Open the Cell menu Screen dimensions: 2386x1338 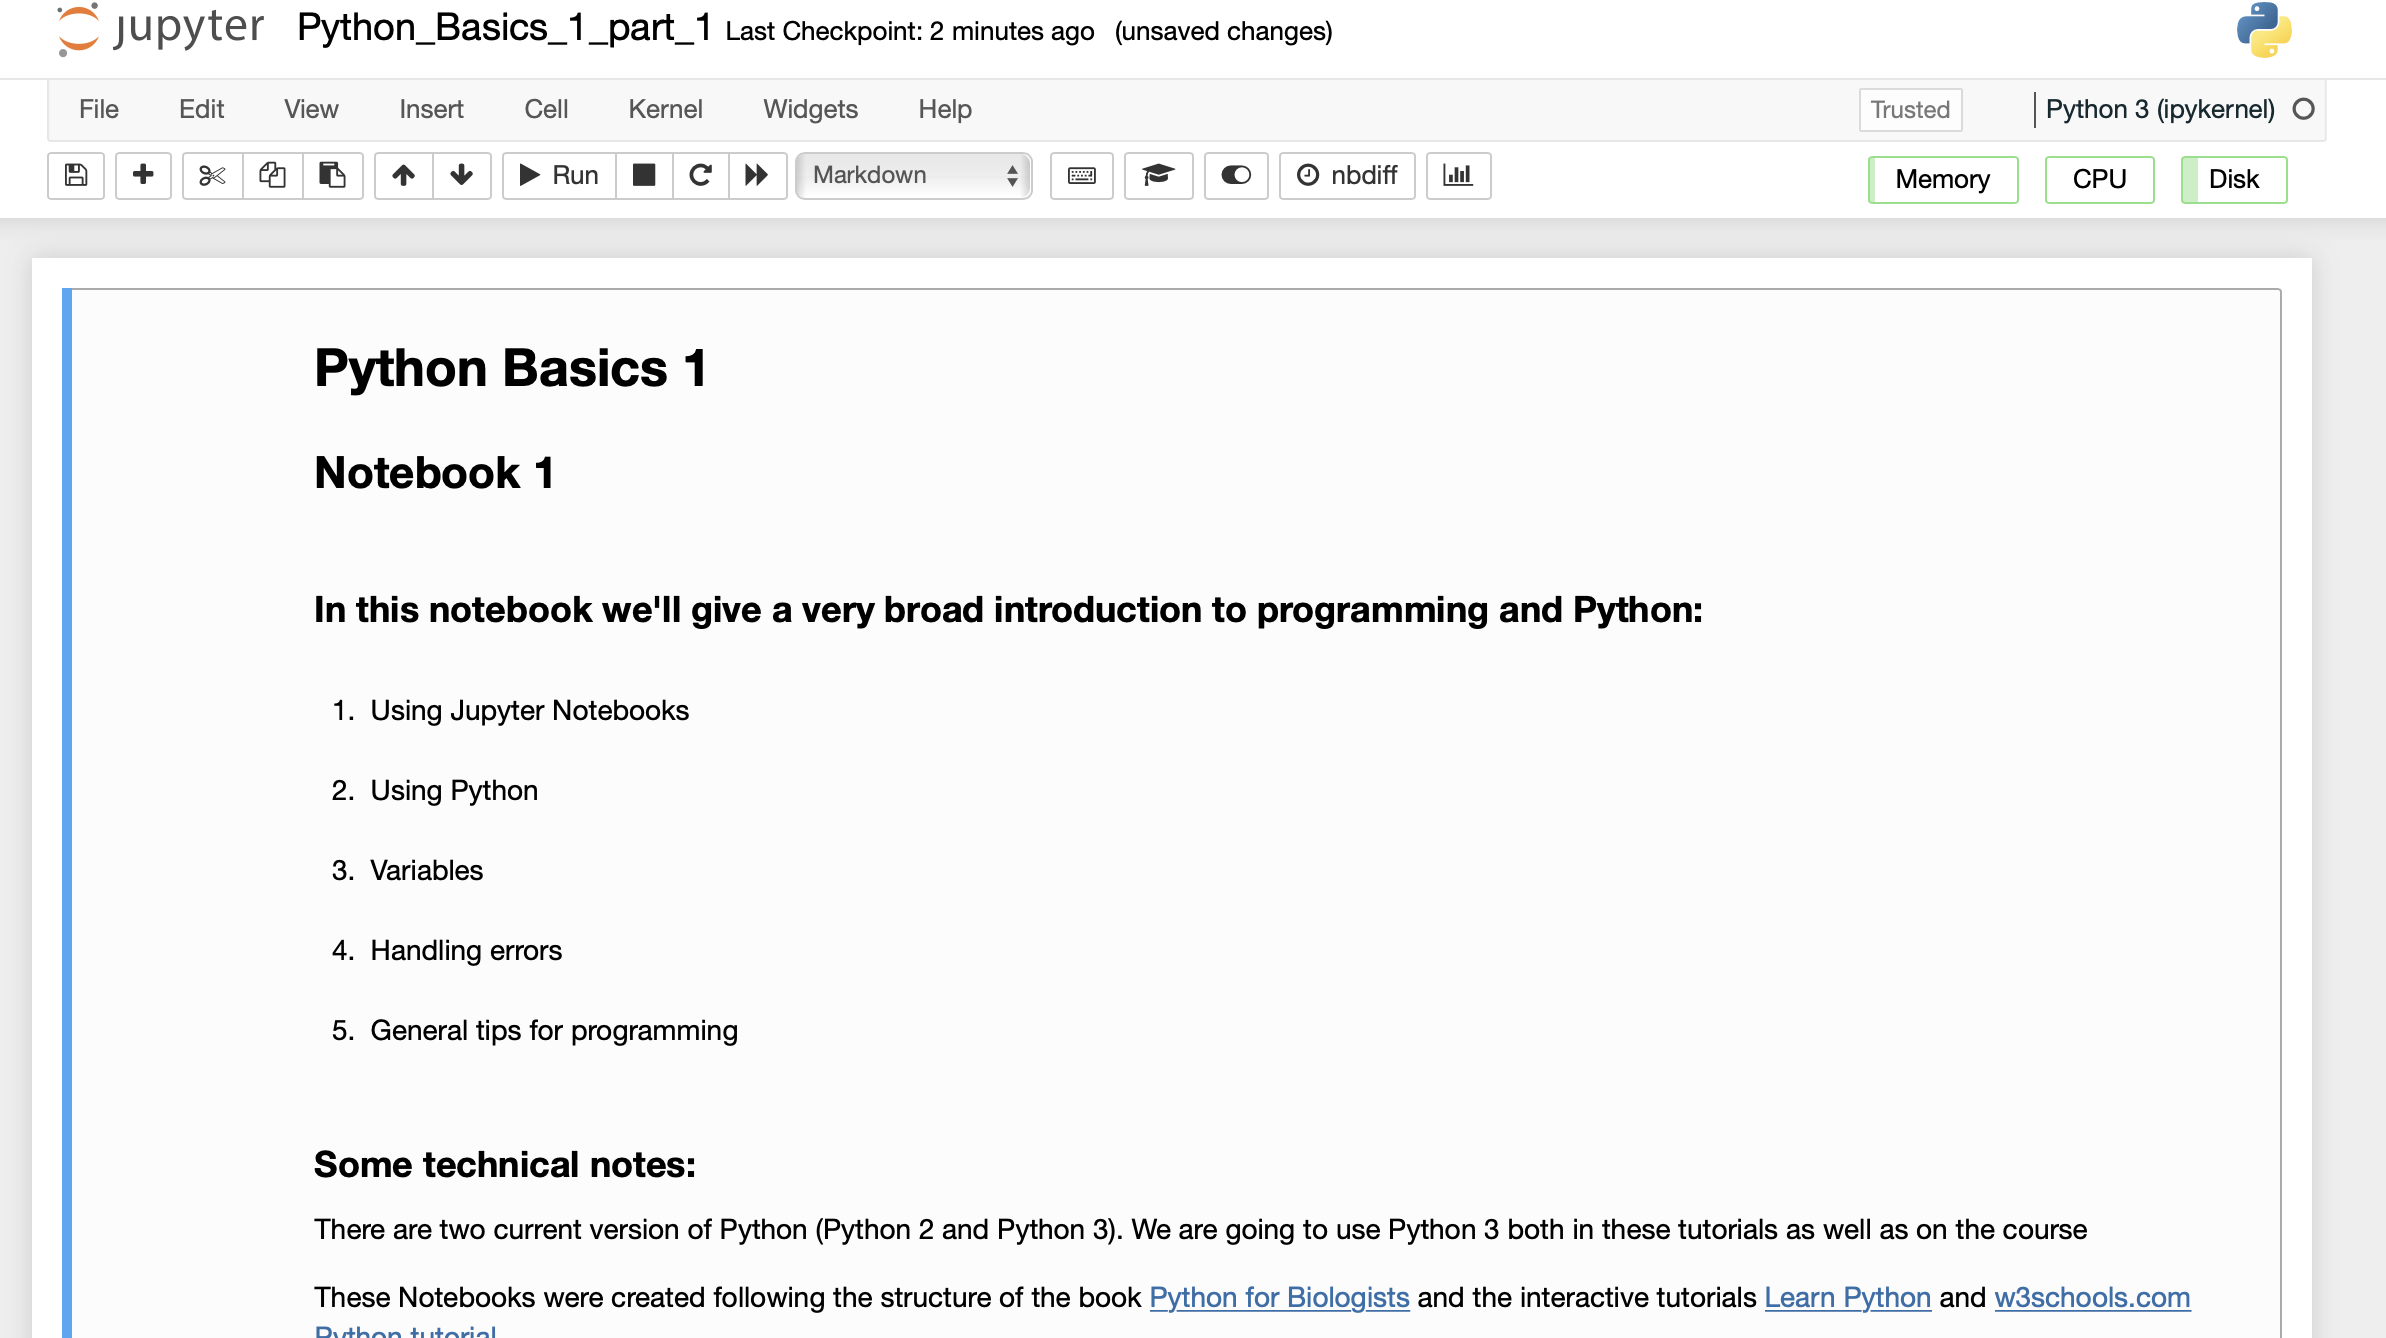(546, 109)
